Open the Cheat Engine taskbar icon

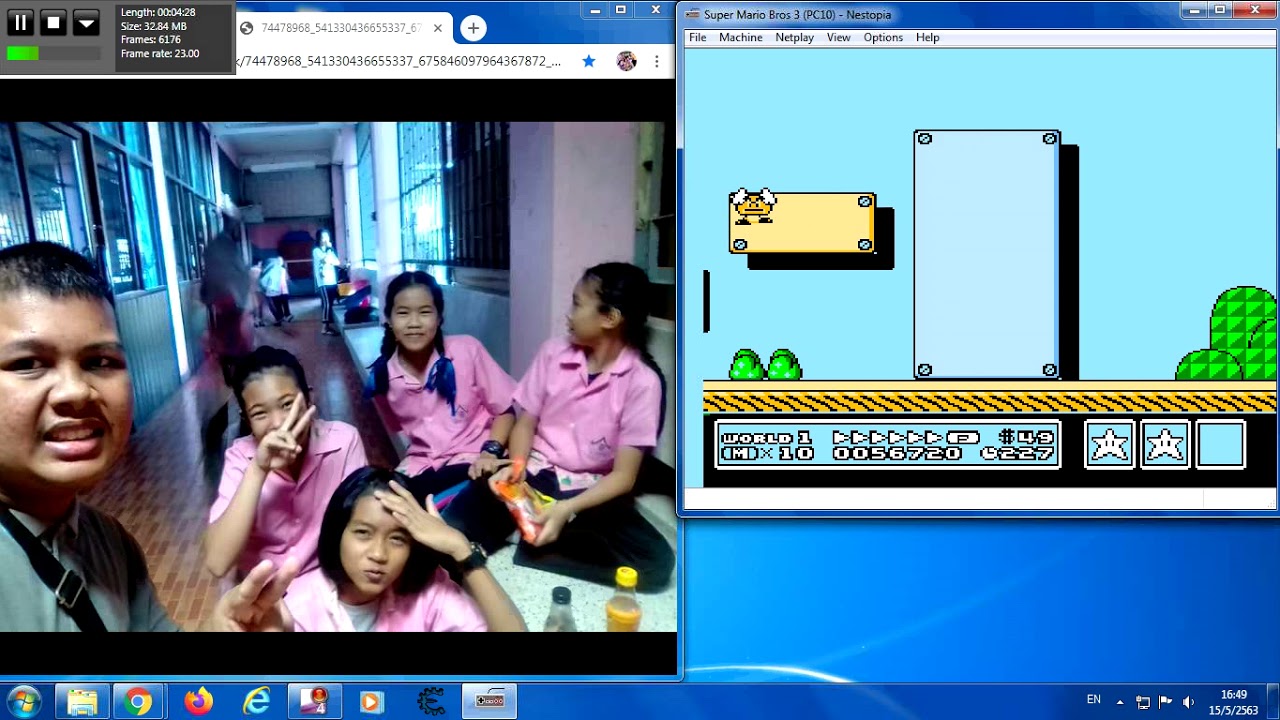pos(430,702)
